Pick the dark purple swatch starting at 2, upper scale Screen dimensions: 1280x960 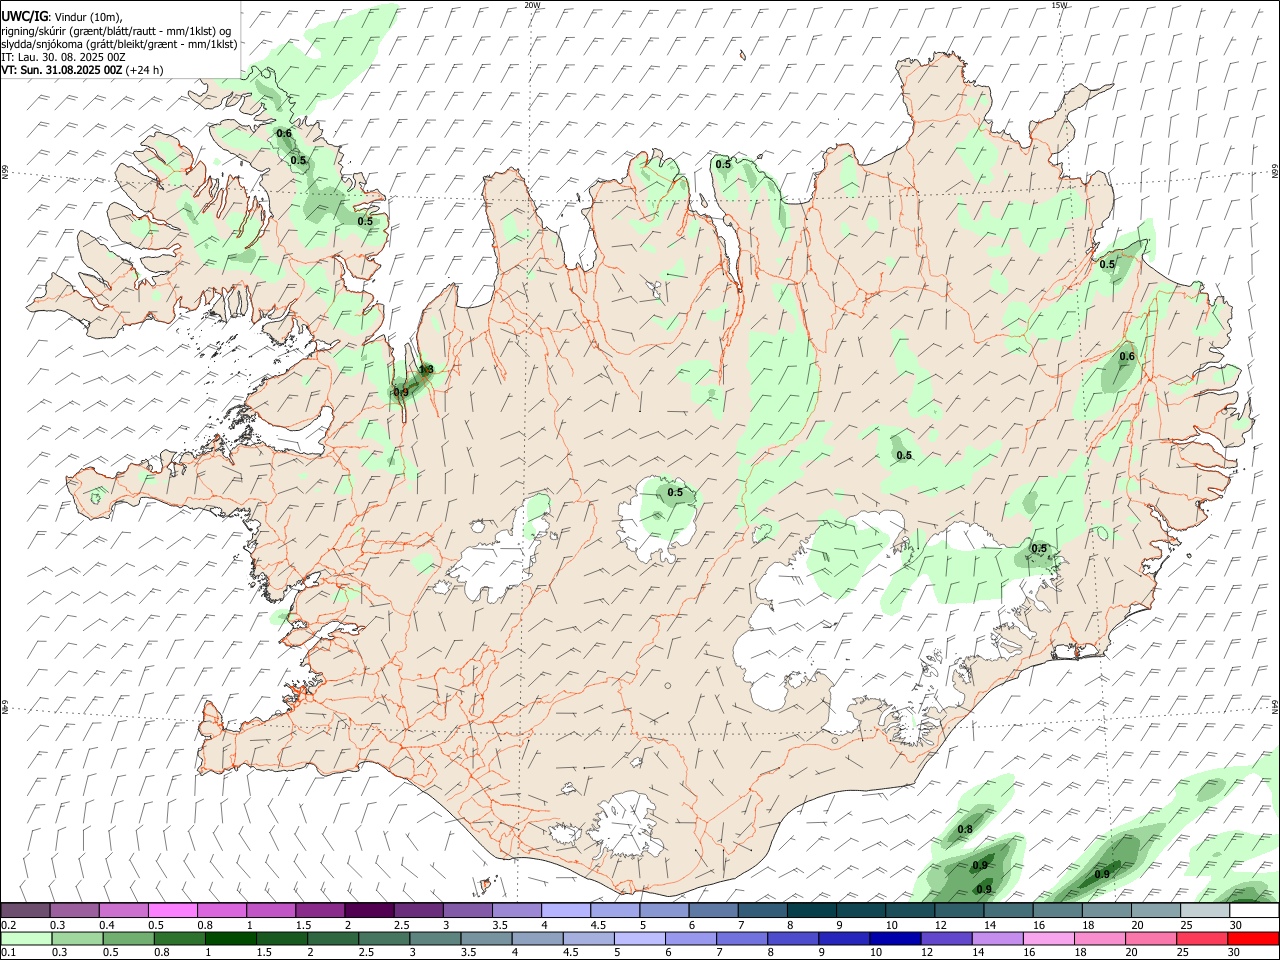pyautogui.click(x=368, y=910)
